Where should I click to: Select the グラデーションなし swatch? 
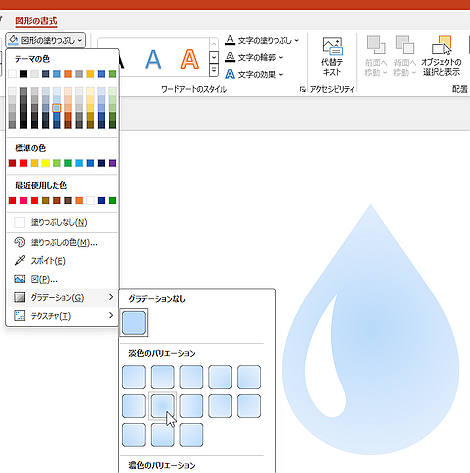[134, 323]
